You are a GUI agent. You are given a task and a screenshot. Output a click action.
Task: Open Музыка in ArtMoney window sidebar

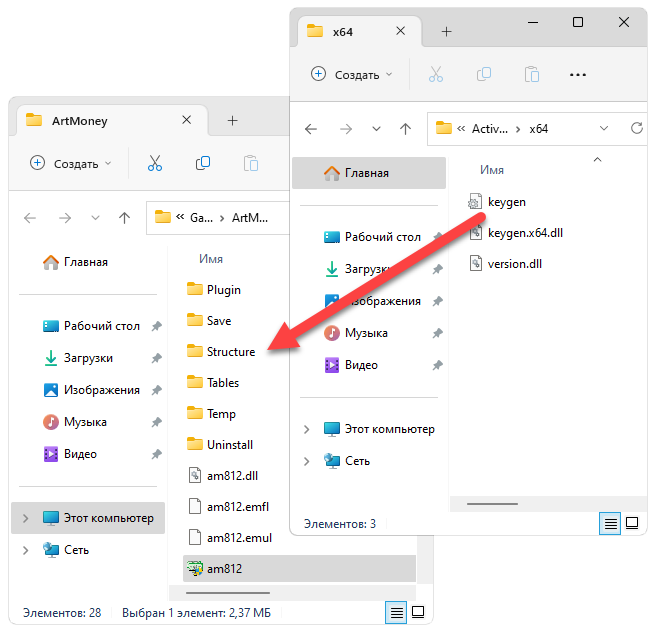pyautogui.click(x=75, y=422)
